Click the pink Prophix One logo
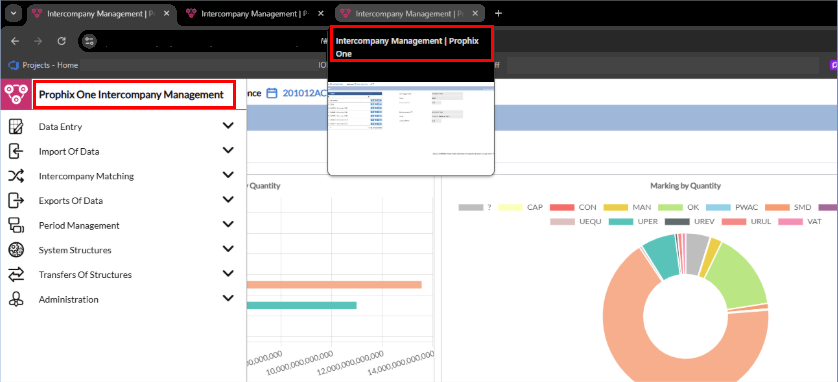Viewport: 838px width, 382px height. 16,95
